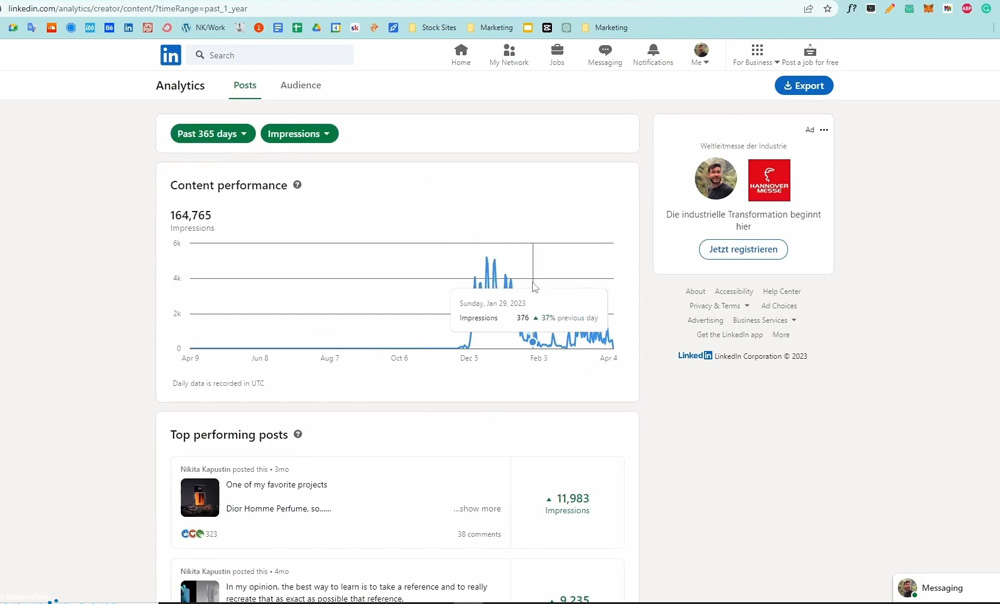Viewport: 1000px width, 604px height.
Task: Open the SoundCloud bookmark icon
Action: (52, 27)
